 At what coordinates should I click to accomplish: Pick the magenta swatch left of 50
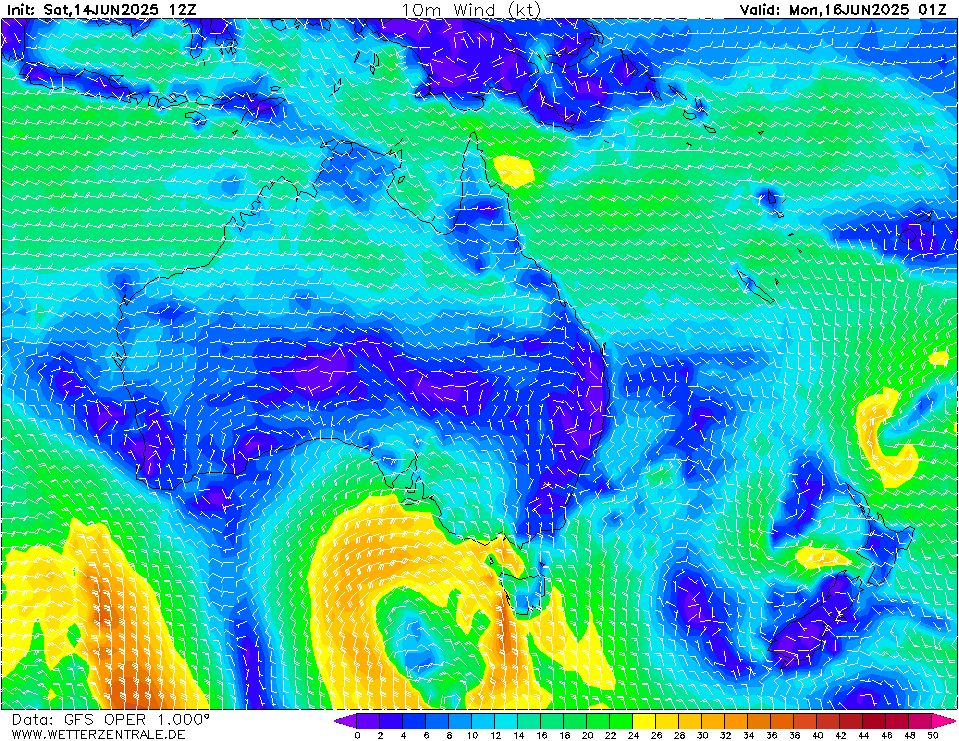[x=921, y=721]
